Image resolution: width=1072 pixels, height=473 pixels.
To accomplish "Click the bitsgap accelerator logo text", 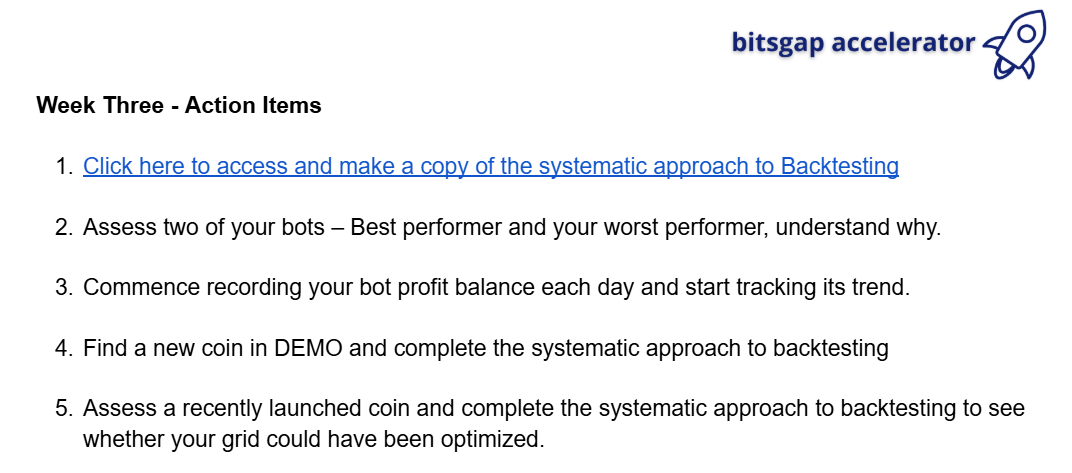I will [853, 42].
